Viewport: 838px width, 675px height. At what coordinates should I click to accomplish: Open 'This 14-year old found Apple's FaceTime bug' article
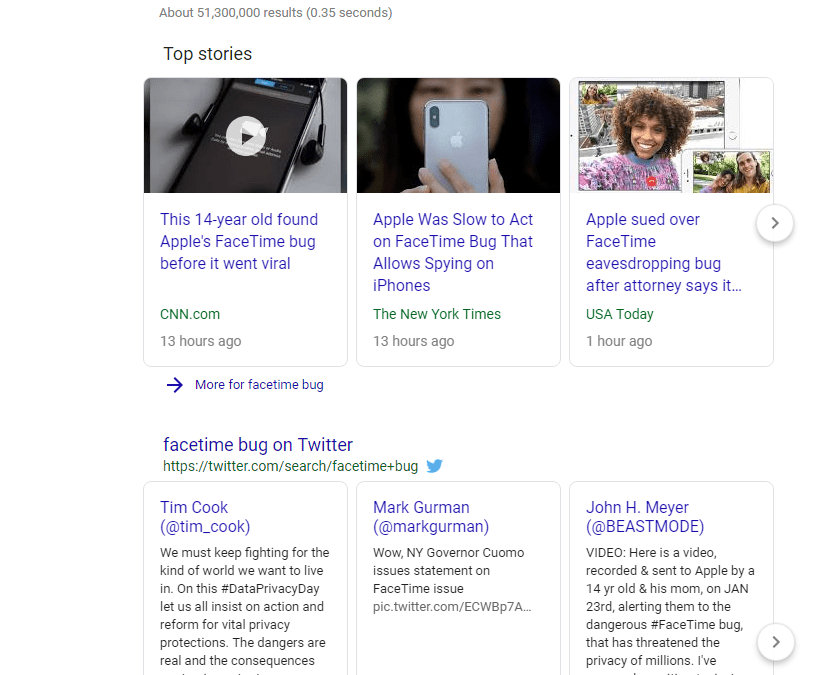click(x=239, y=242)
